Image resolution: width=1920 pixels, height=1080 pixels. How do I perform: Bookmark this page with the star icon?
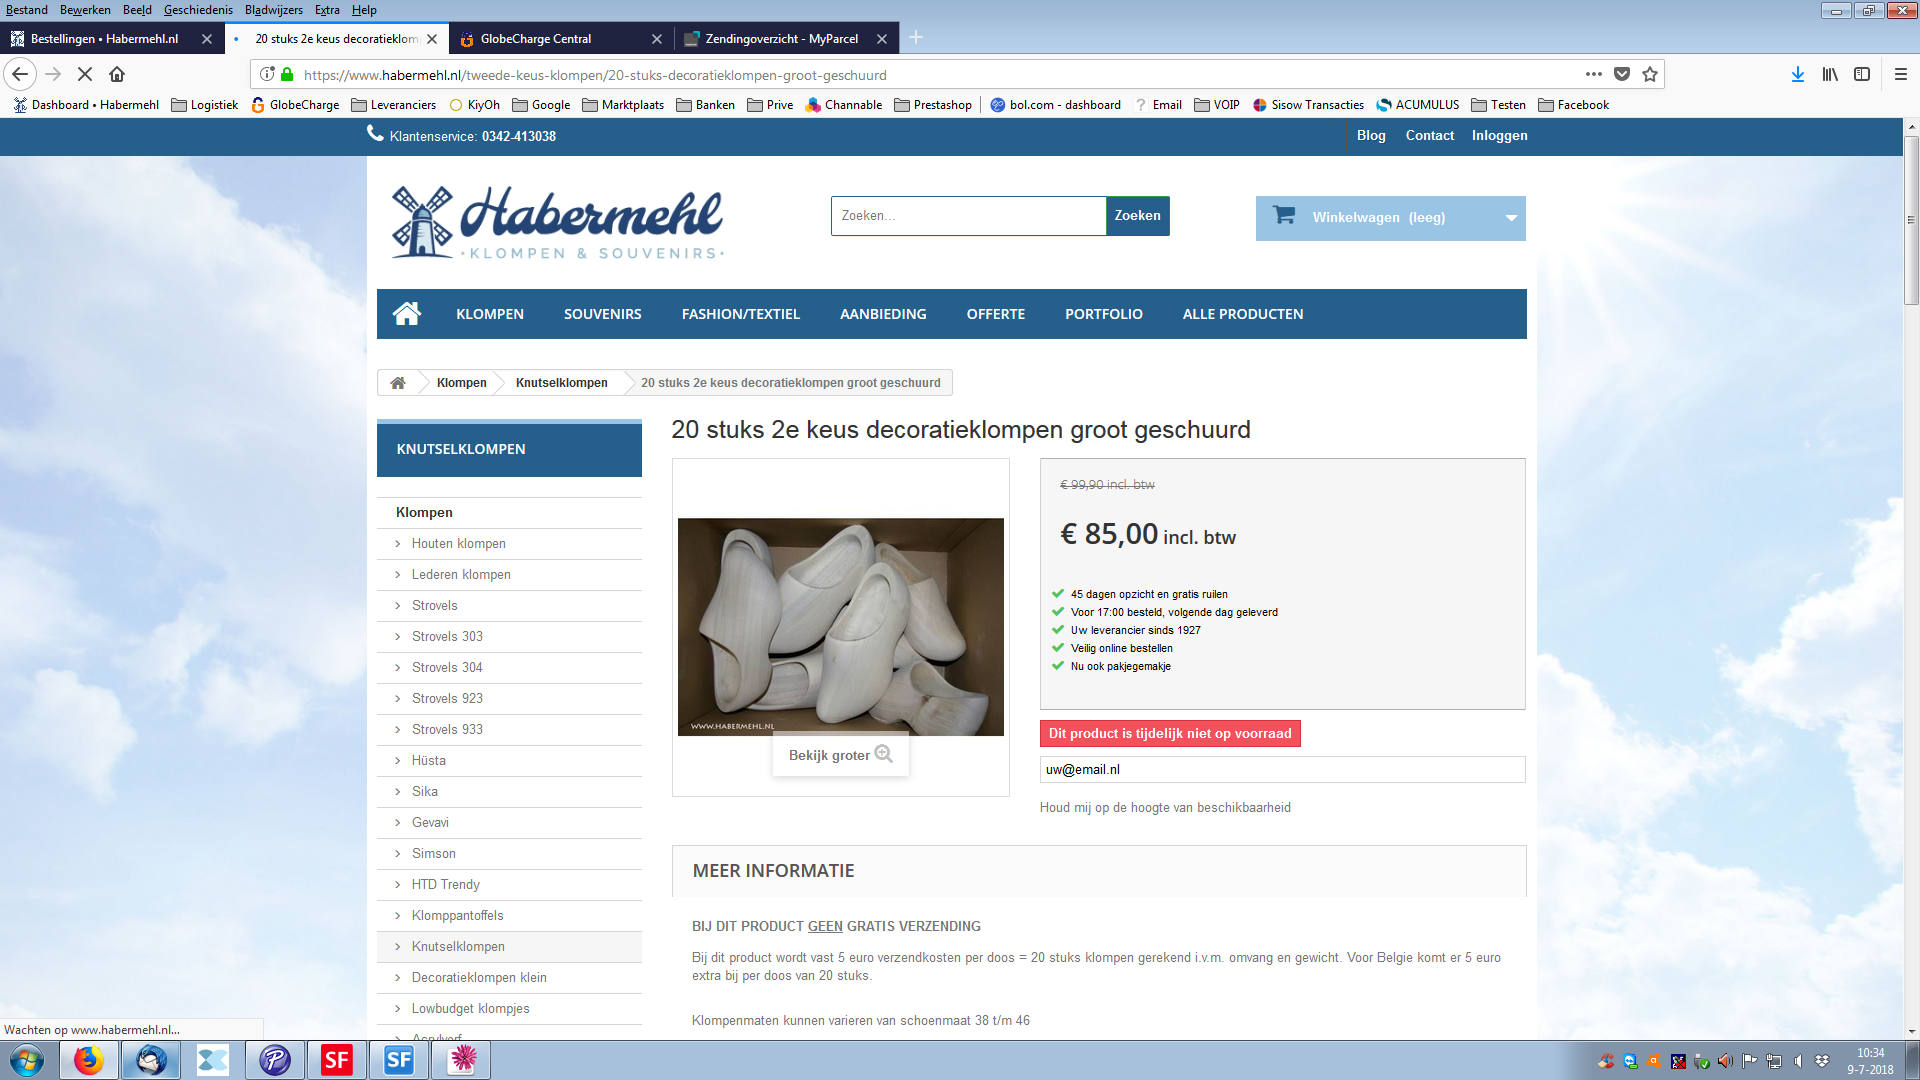pos(1650,74)
